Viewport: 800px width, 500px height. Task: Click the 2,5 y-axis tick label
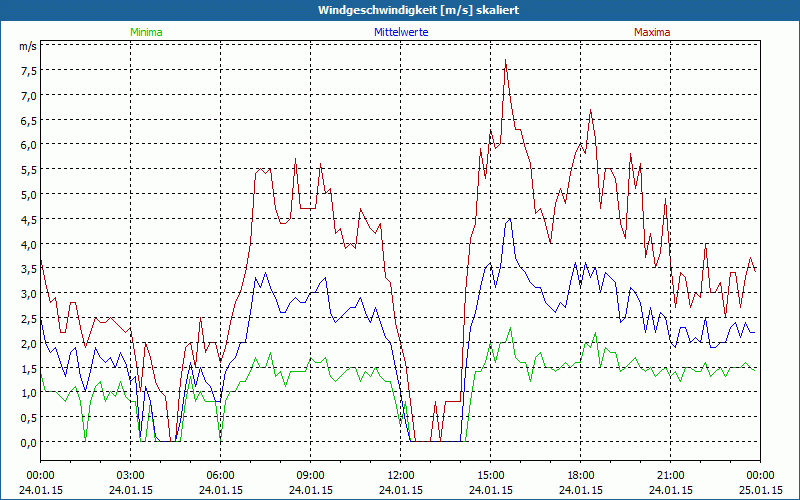pyautogui.click(x=27, y=318)
